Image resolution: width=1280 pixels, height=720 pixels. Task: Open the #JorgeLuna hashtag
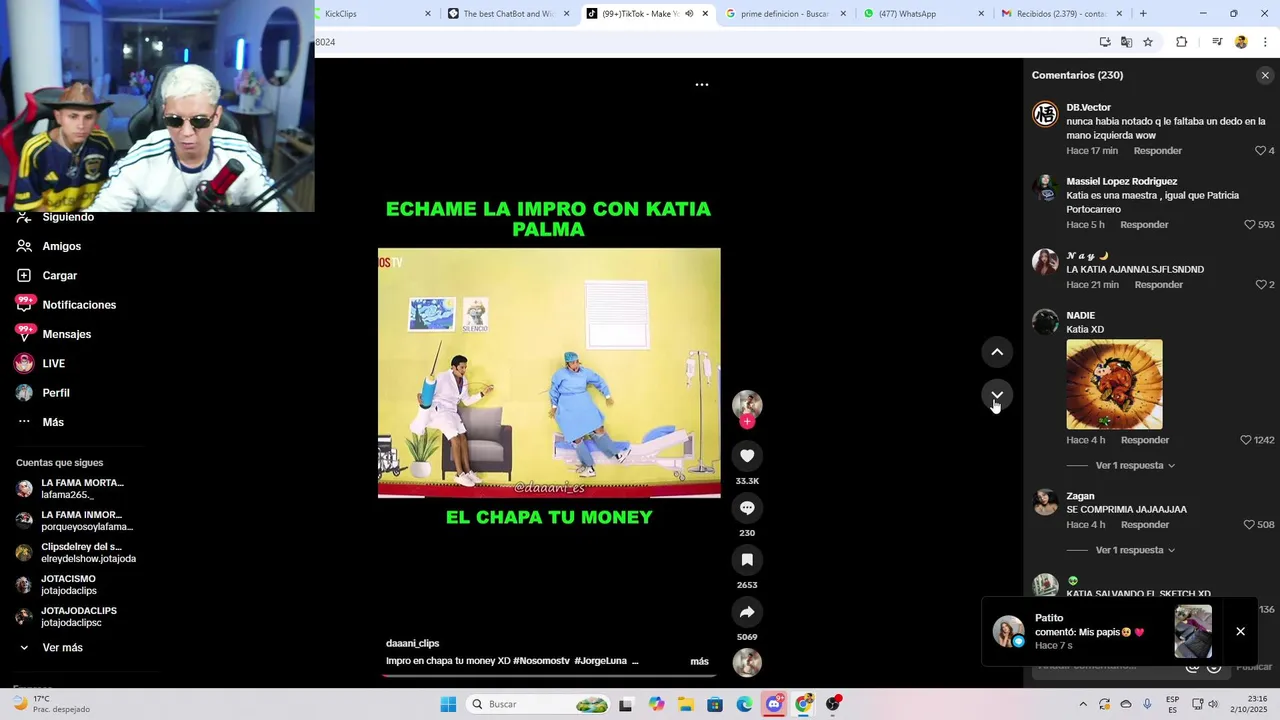pyautogui.click(x=600, y=661)
